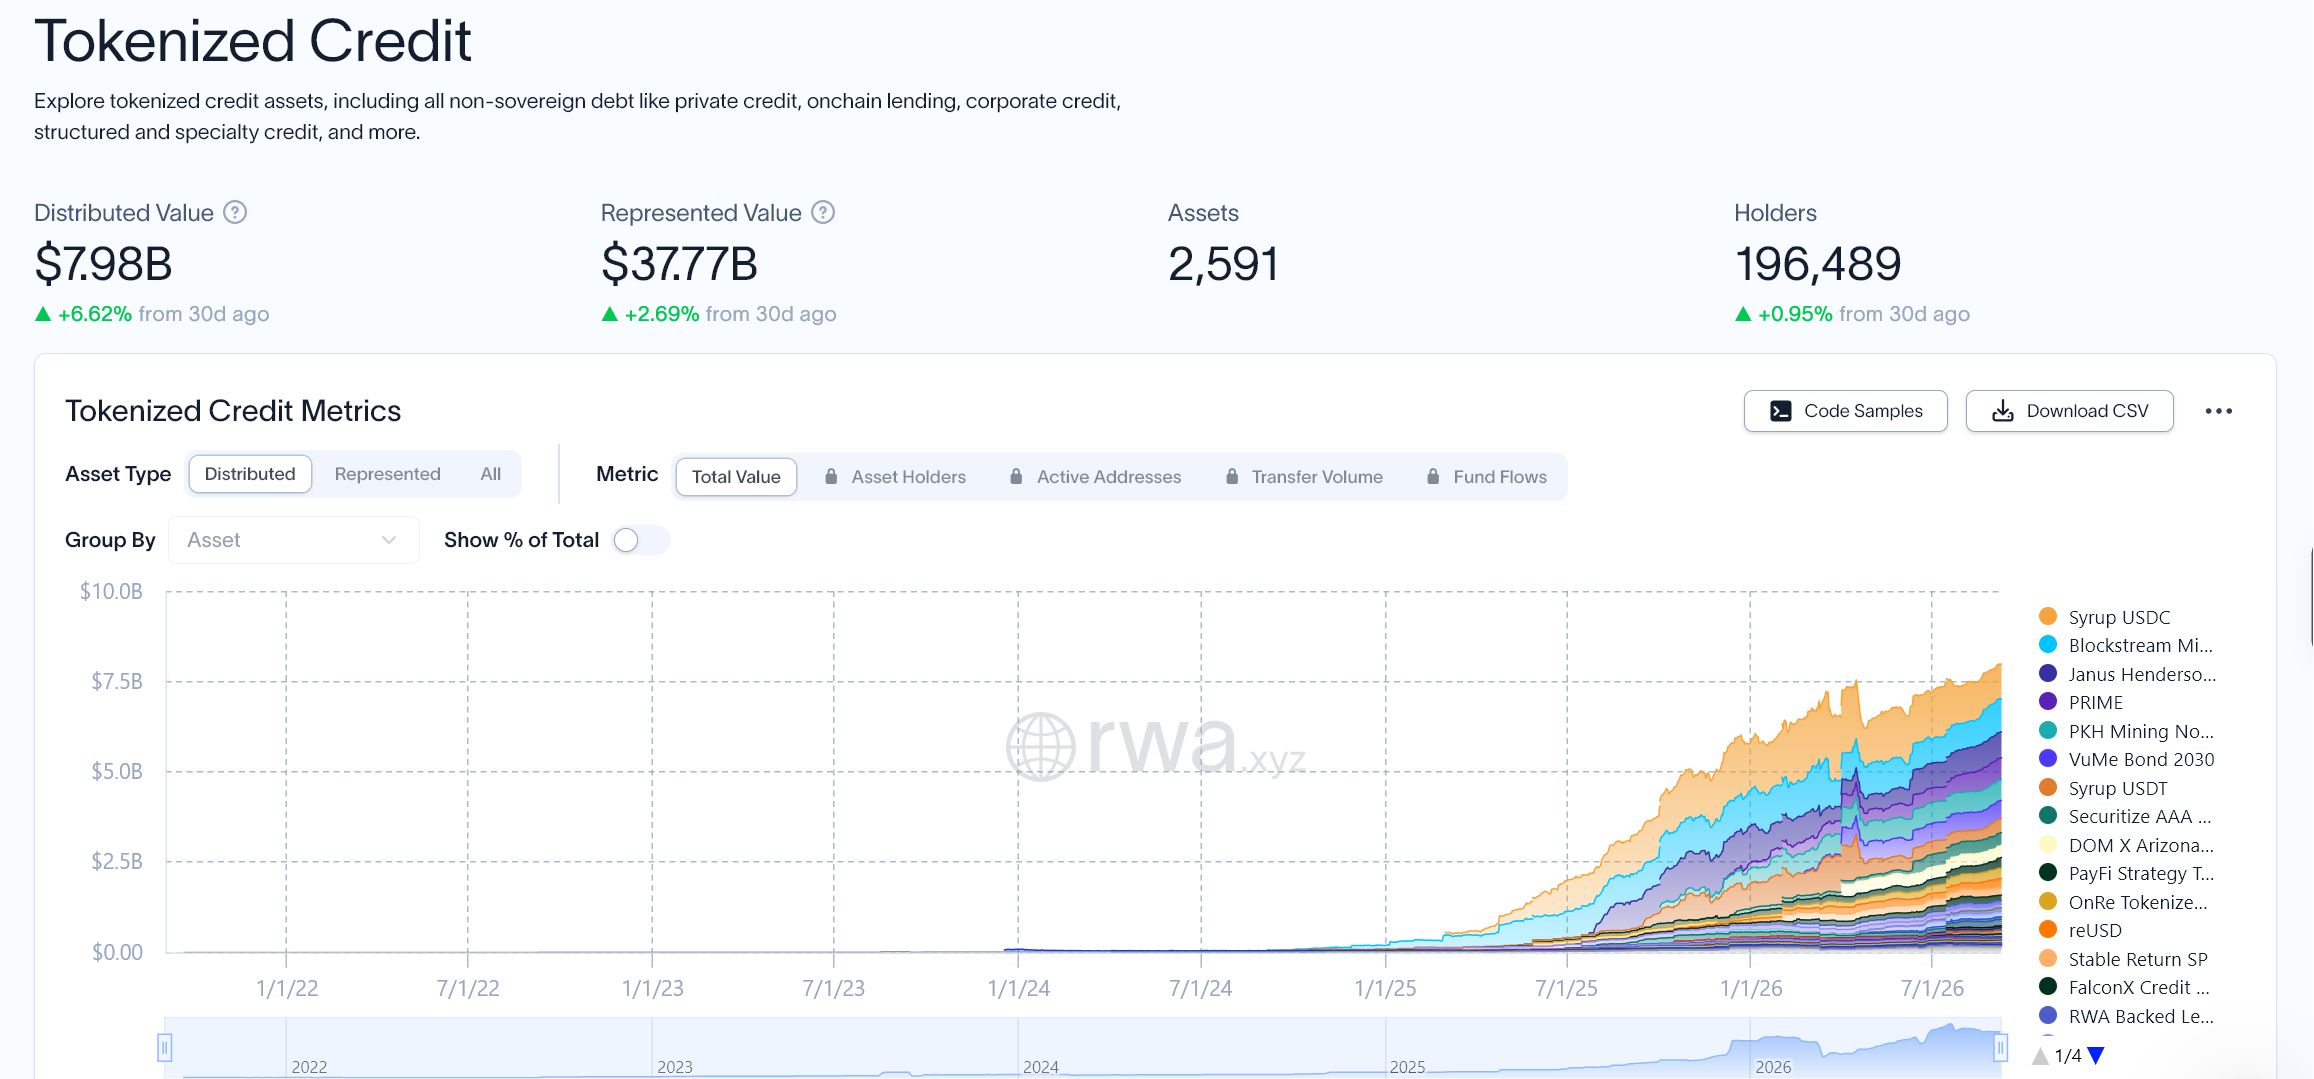Screen dimensions: 2314x1079
Task: Toggle PRIME legend swatch
Action: (x=2048, y=702)
